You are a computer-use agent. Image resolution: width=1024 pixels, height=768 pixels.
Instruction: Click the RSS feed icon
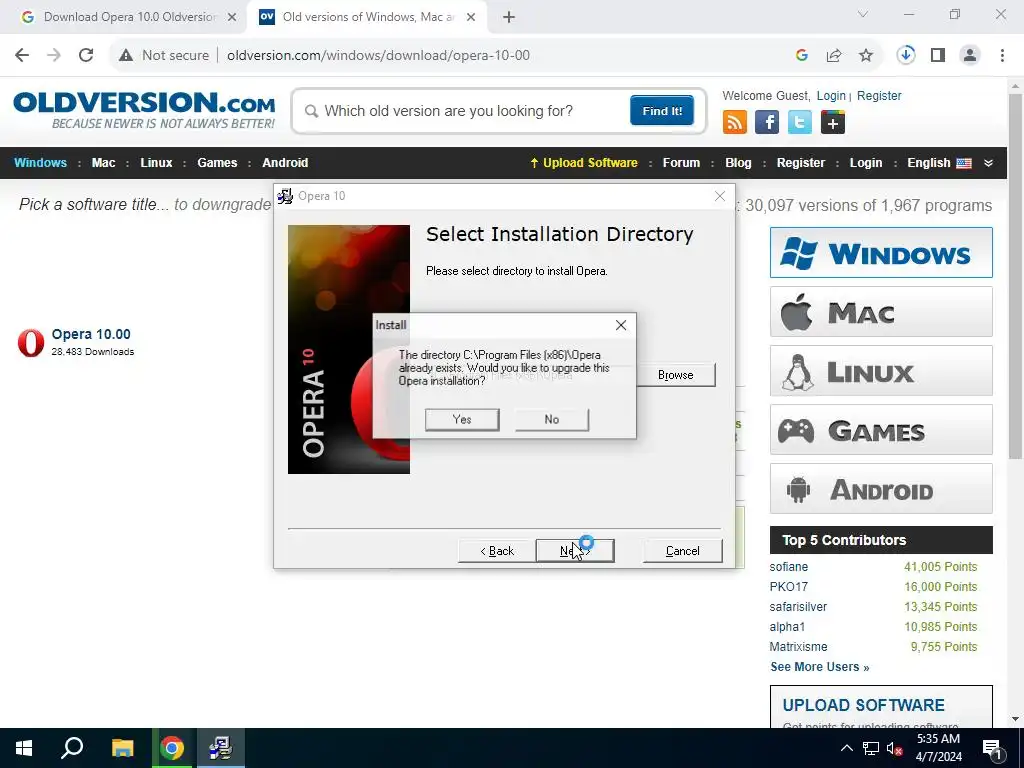[735, 122]
